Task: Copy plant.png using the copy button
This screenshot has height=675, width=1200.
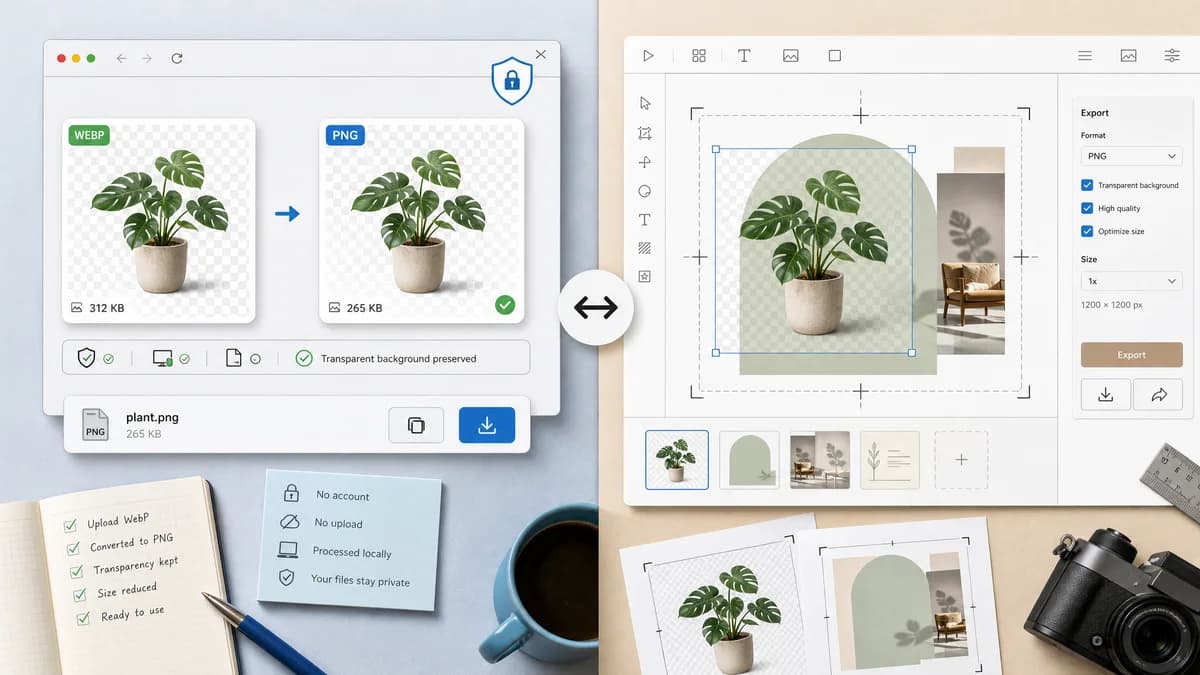Action: [416, 425]
